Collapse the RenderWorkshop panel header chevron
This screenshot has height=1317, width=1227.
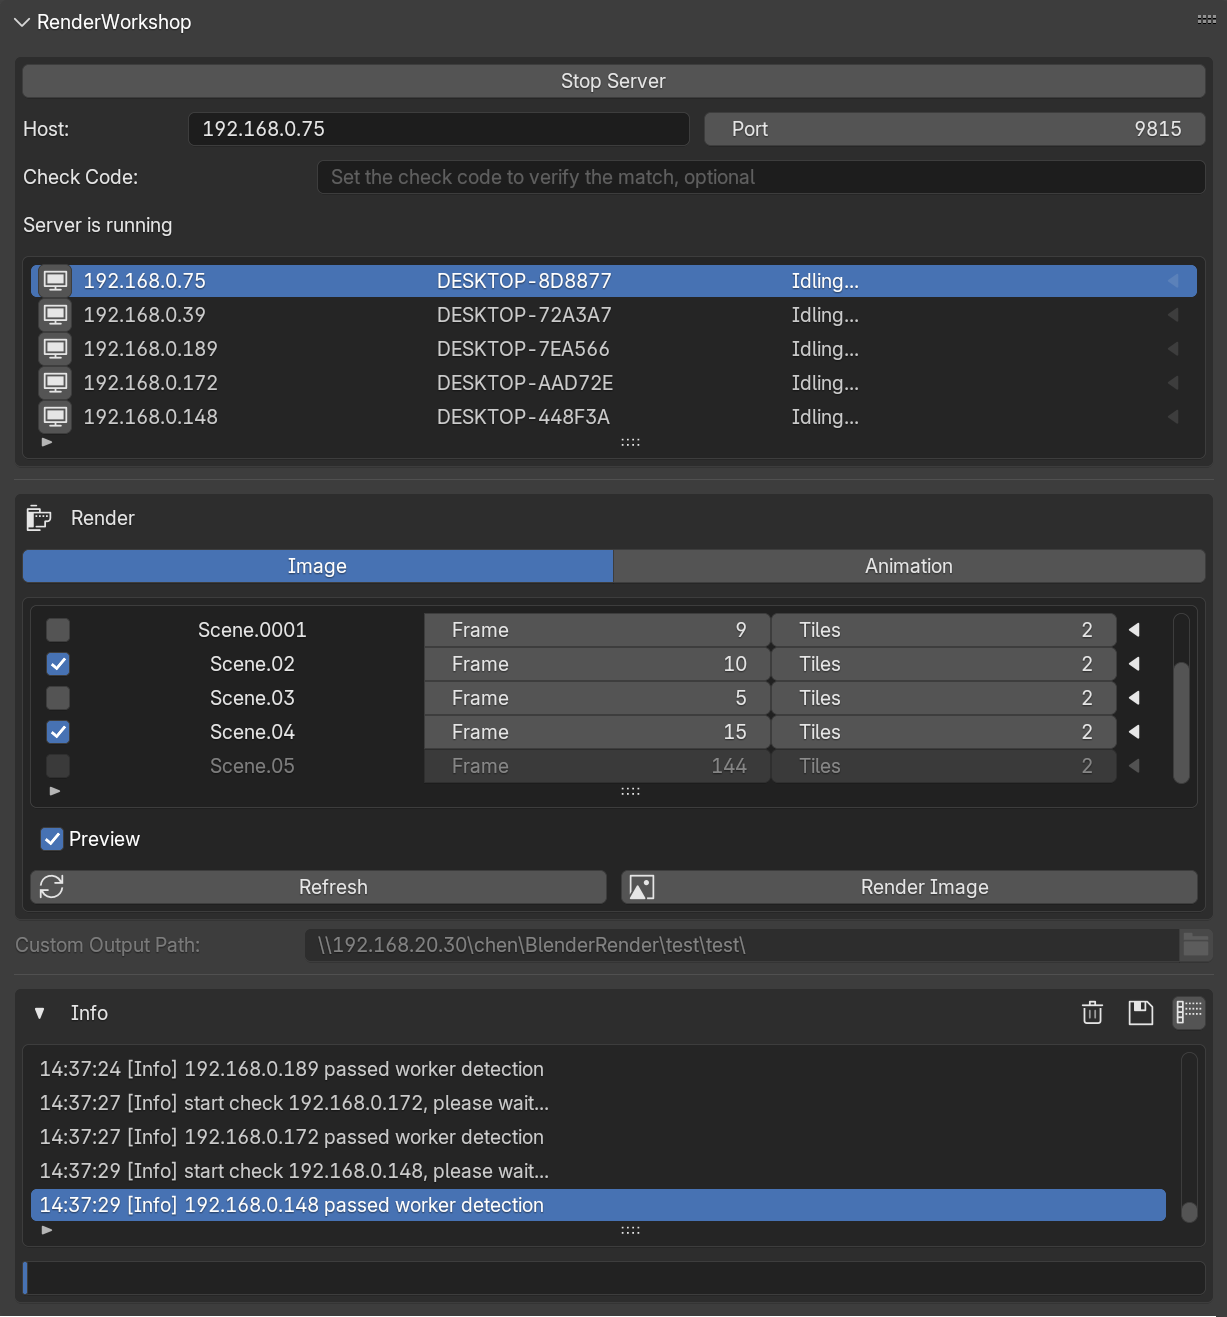(x=21, y=21)
